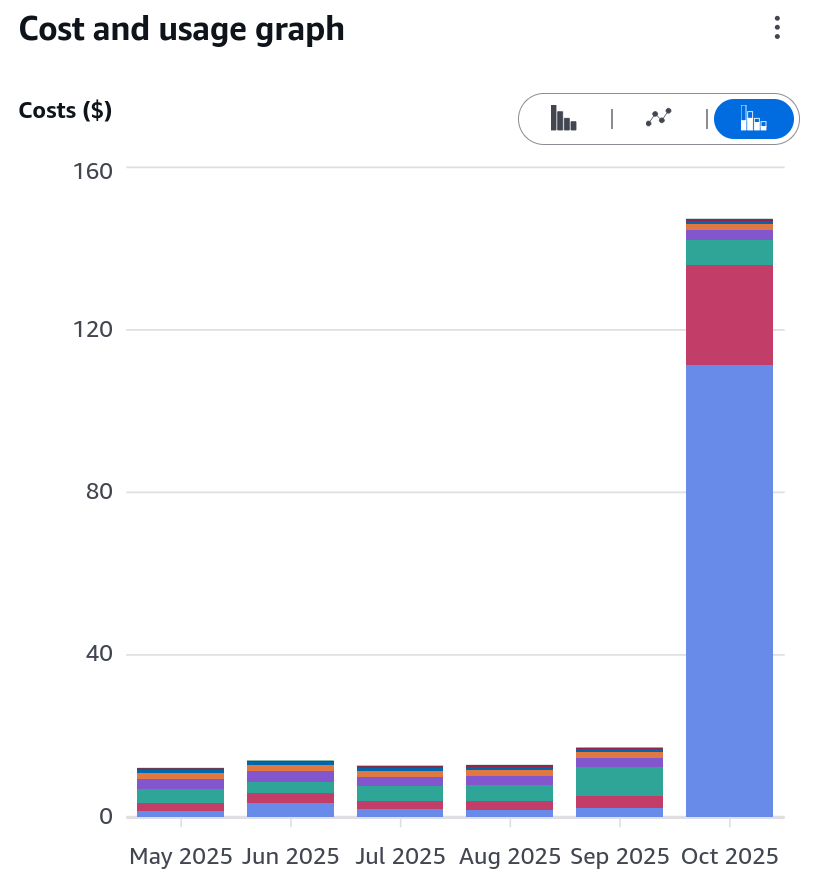Select the Costs ($) axis label
Image resolution: width=815 pixels, height=884 pixels.
point(65,110)
